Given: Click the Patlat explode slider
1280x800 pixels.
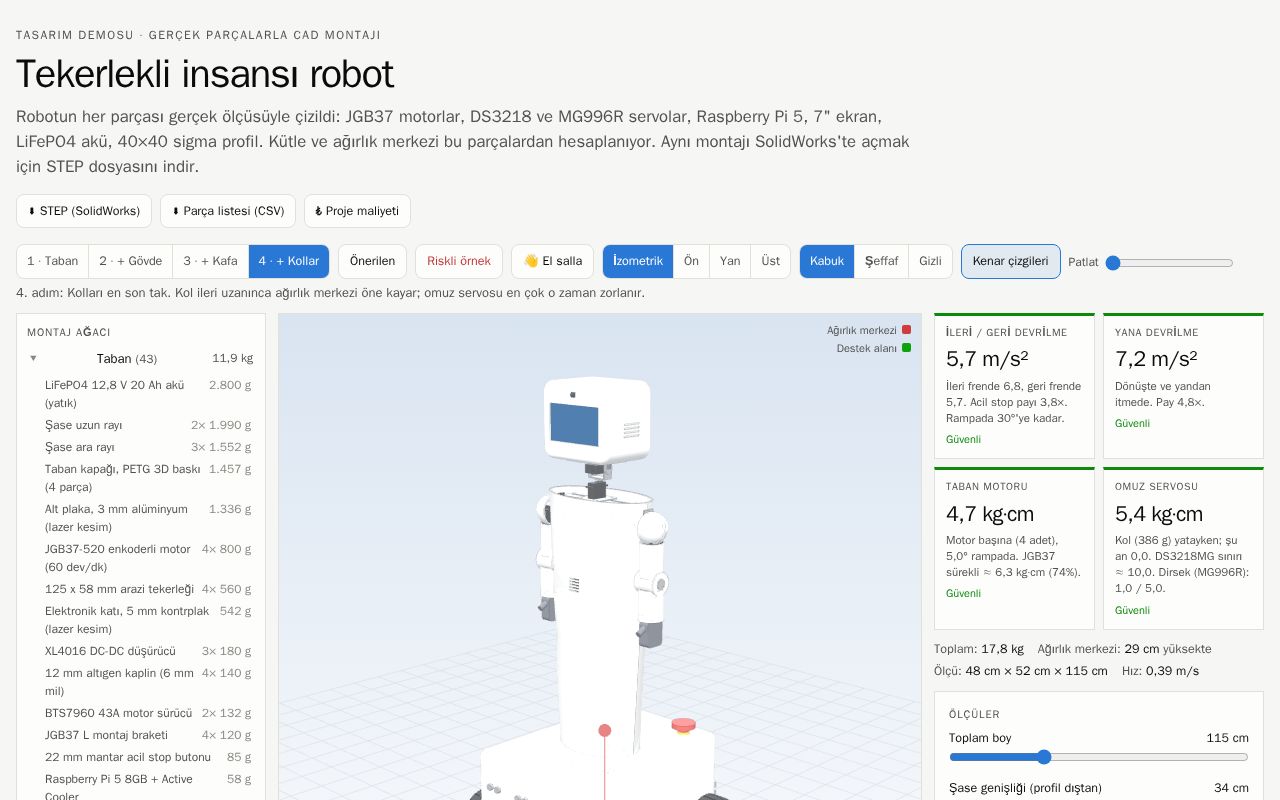Looking at the screenshot, I should pos(1169,263).
